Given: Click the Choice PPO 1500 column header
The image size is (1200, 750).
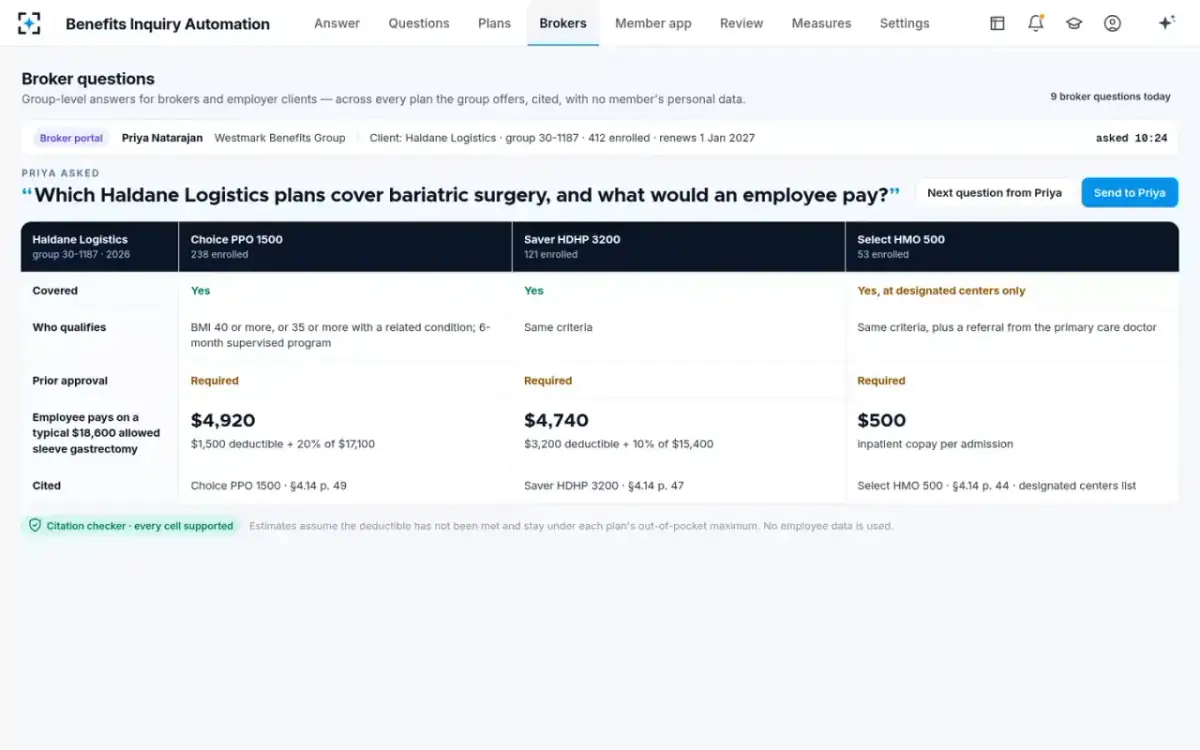Looking at the screenshot, I should (345, 246).
